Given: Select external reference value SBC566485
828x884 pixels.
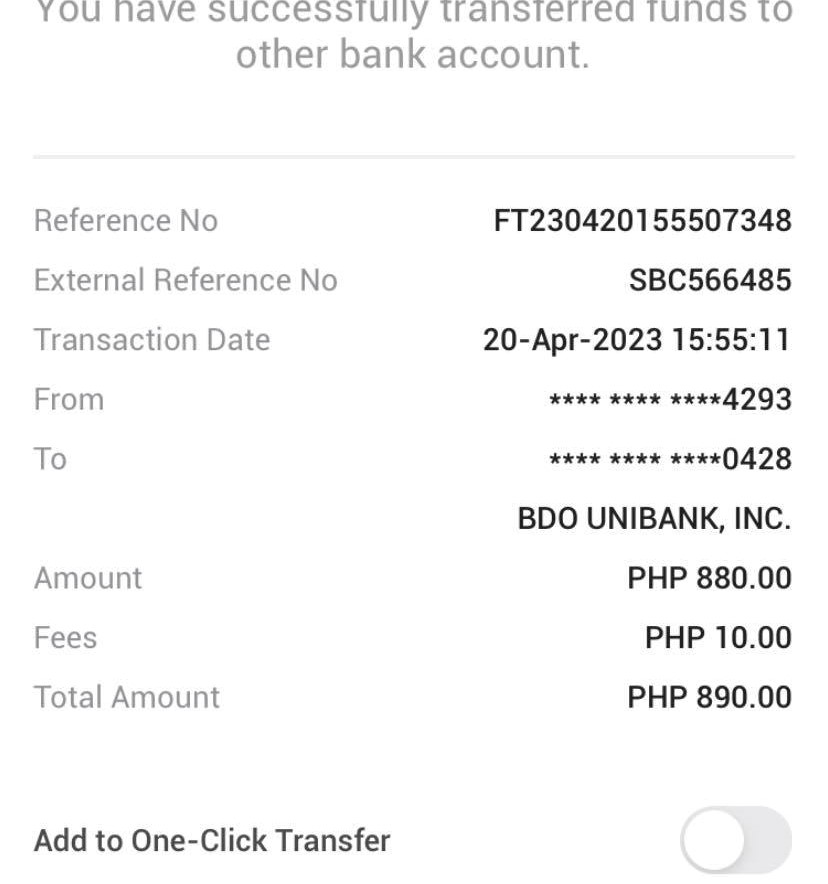Looking at the screenshot, I should [x=709, y=280].
